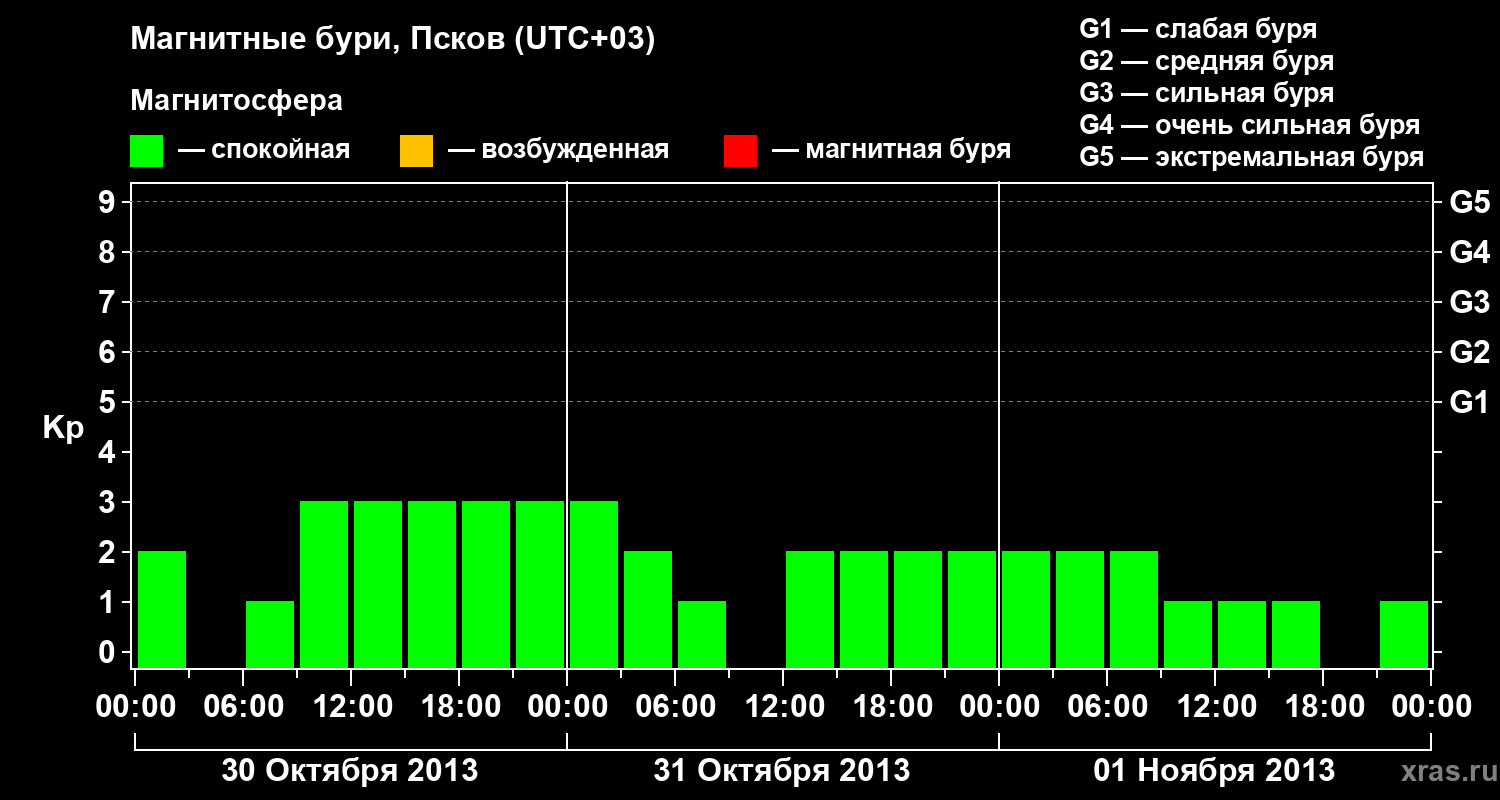Click the 30 Октября 00:00–03:00 bar (Kp 2)
The image size is (1500, 800).
(x=162, y=609)
